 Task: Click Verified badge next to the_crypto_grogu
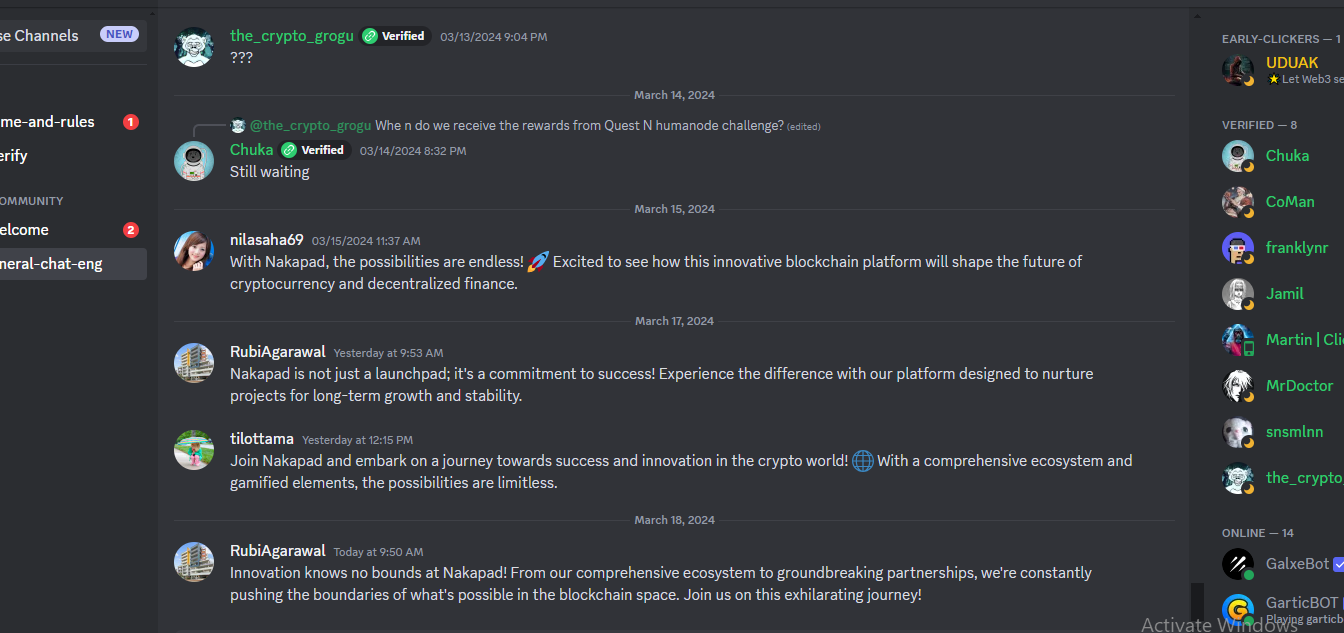tap(396, 36)
